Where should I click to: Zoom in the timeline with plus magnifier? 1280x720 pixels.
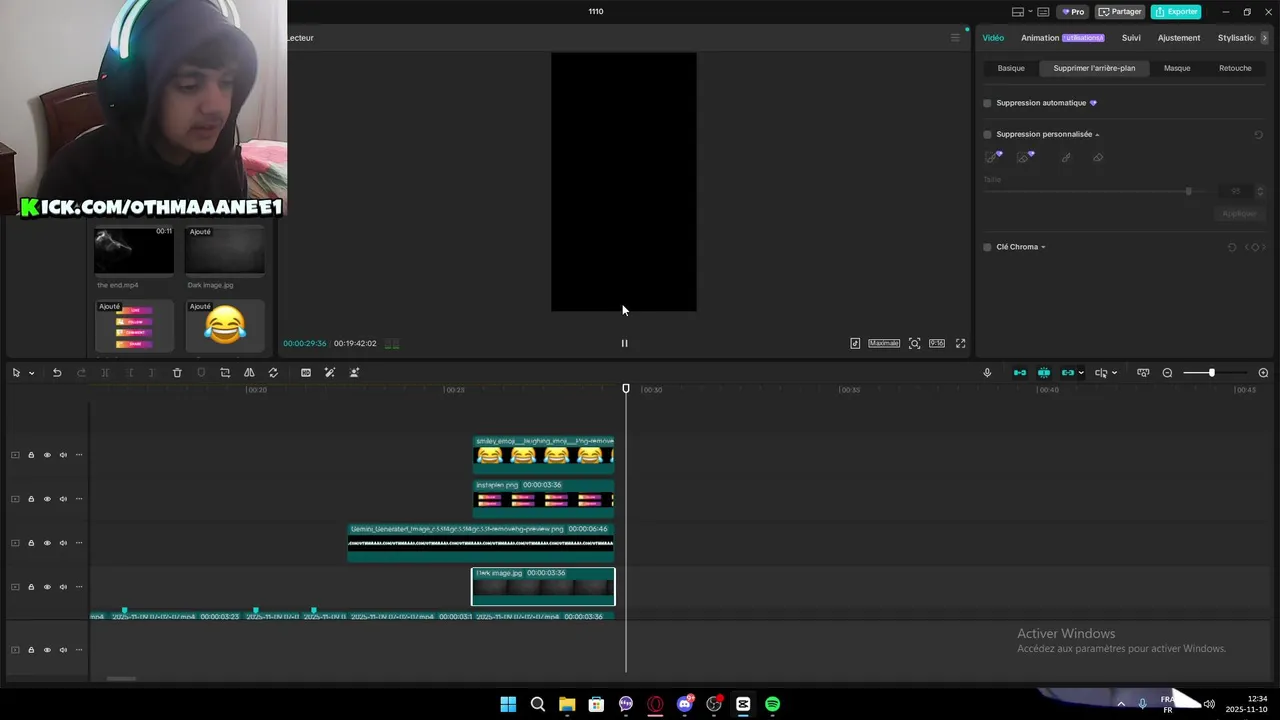(1263, 373)
